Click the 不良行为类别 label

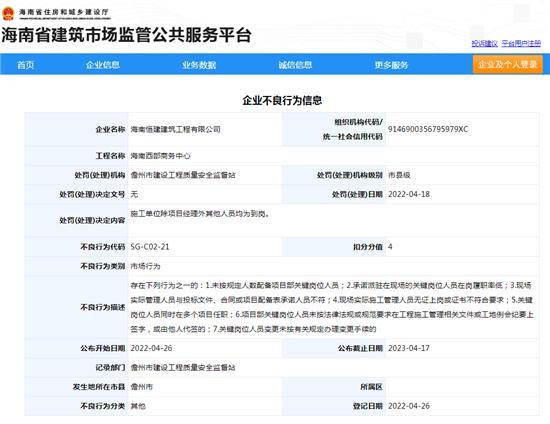102,266
